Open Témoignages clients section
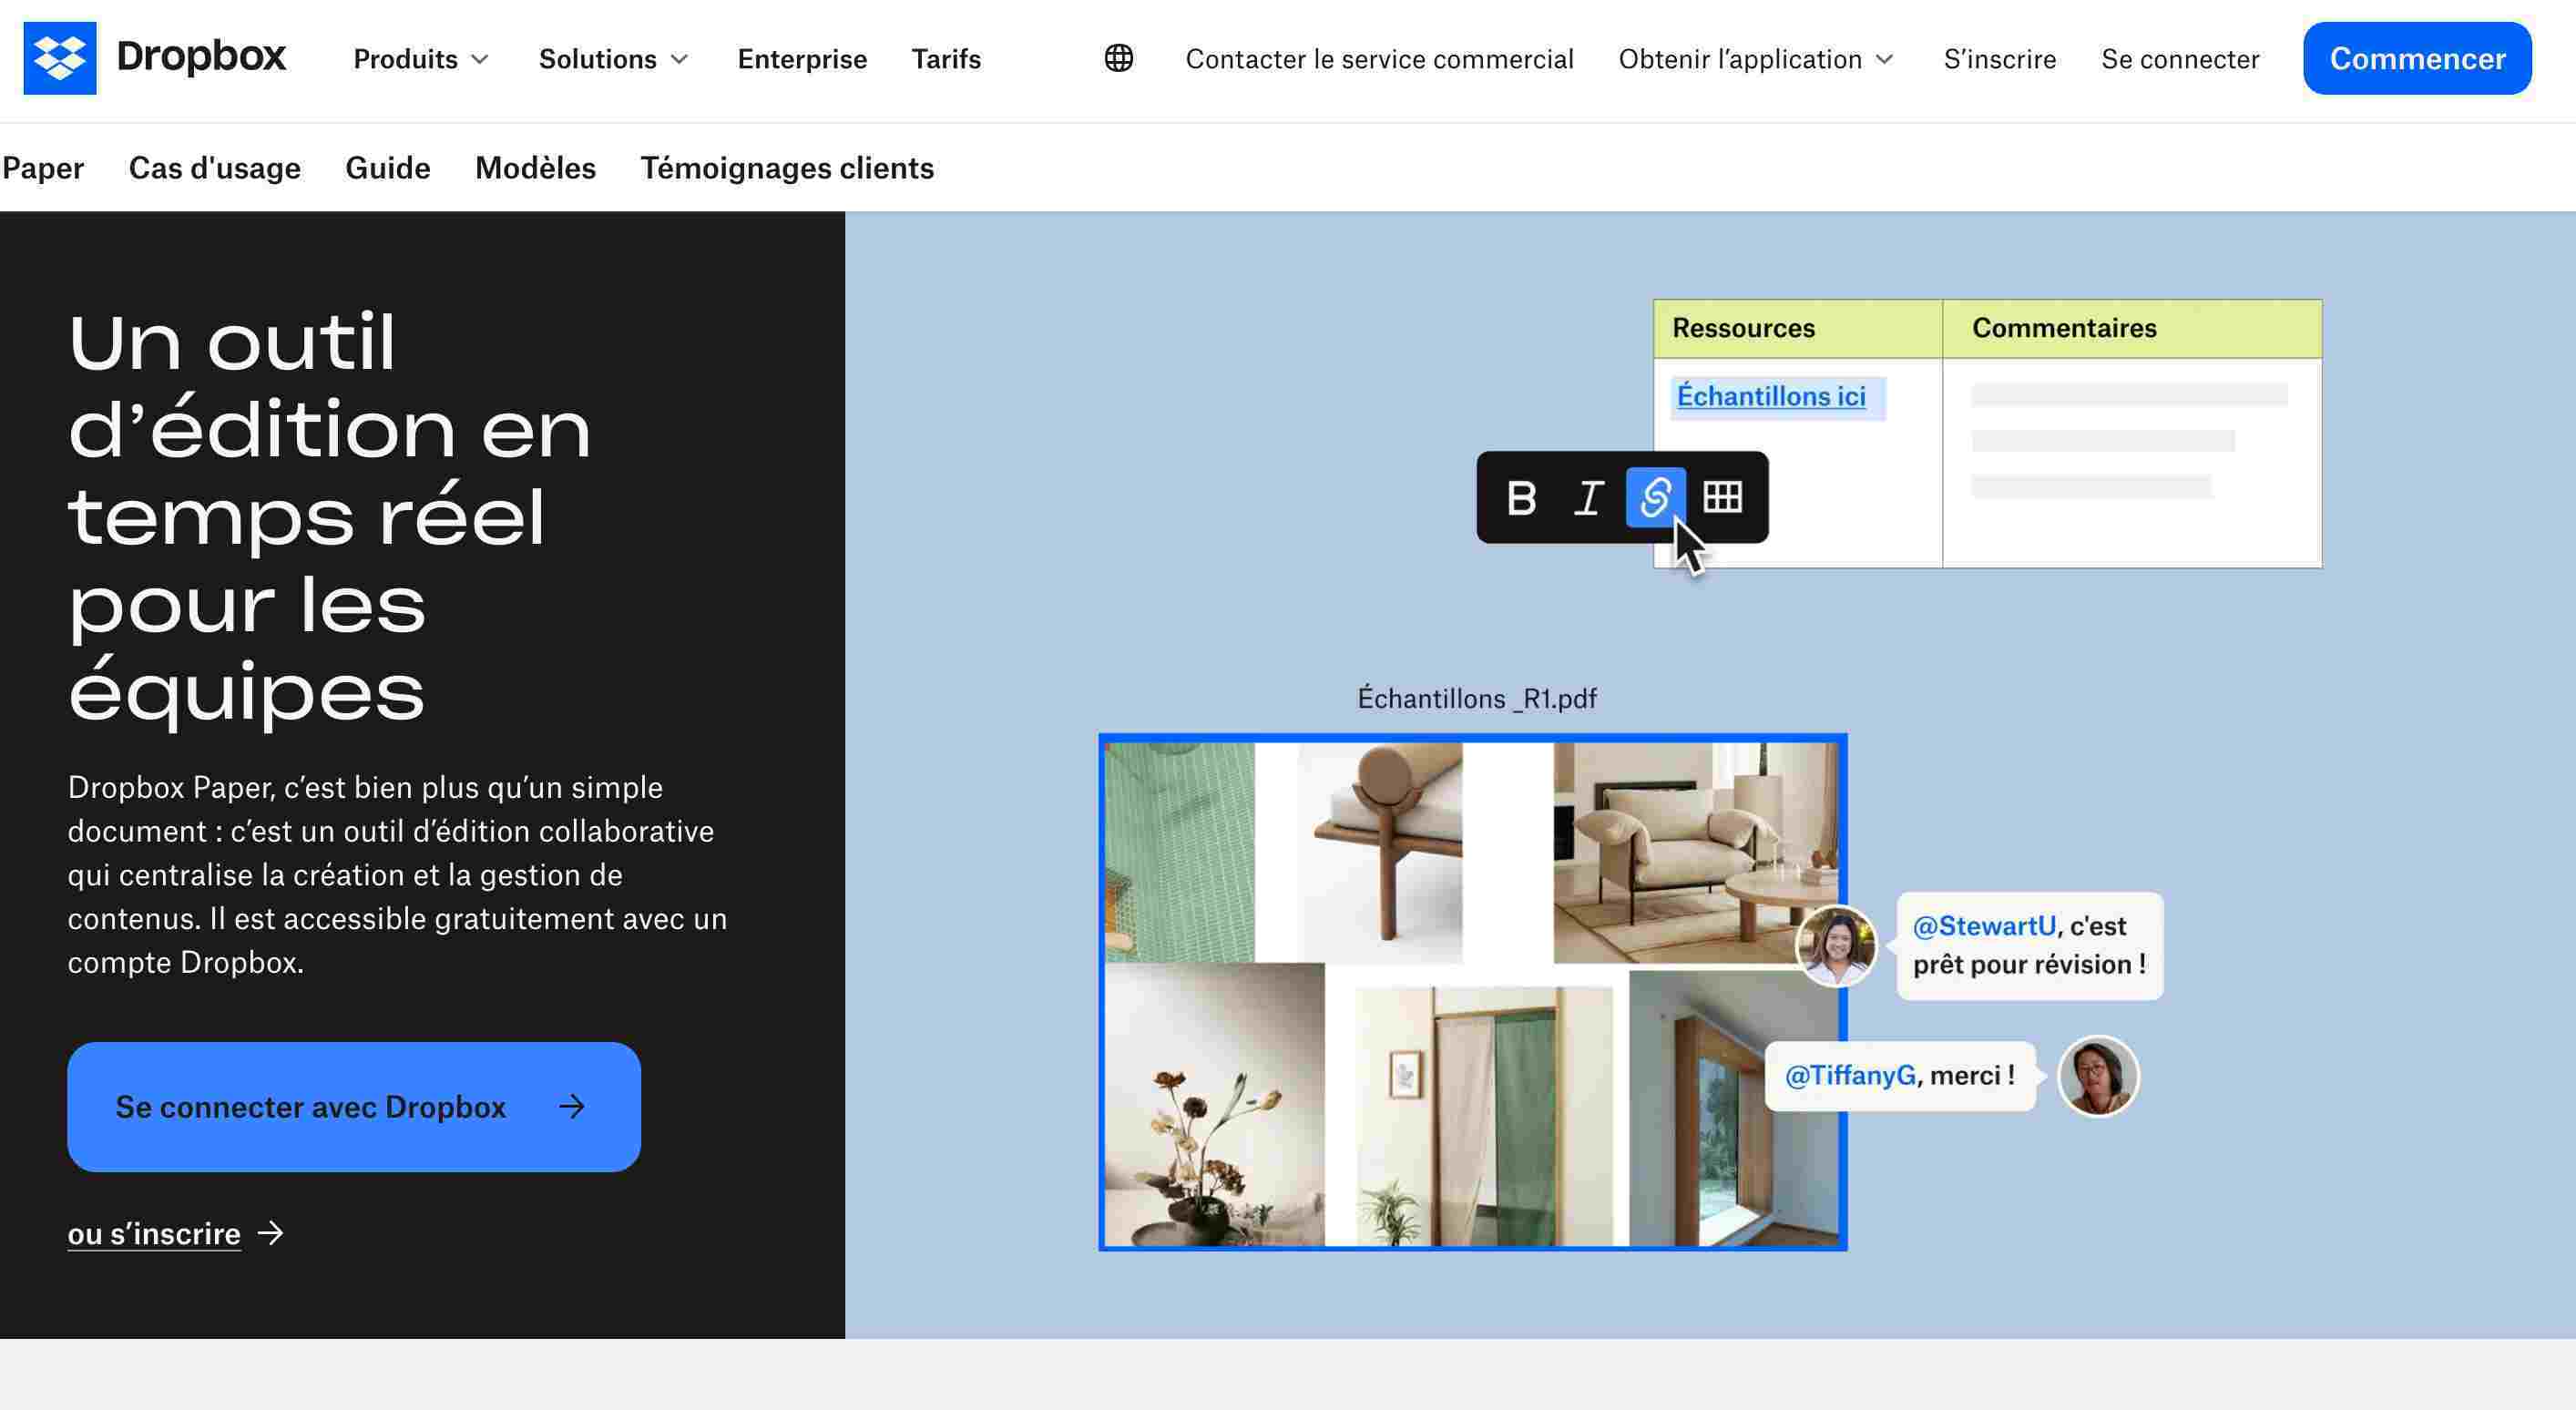 pos(787,168)
